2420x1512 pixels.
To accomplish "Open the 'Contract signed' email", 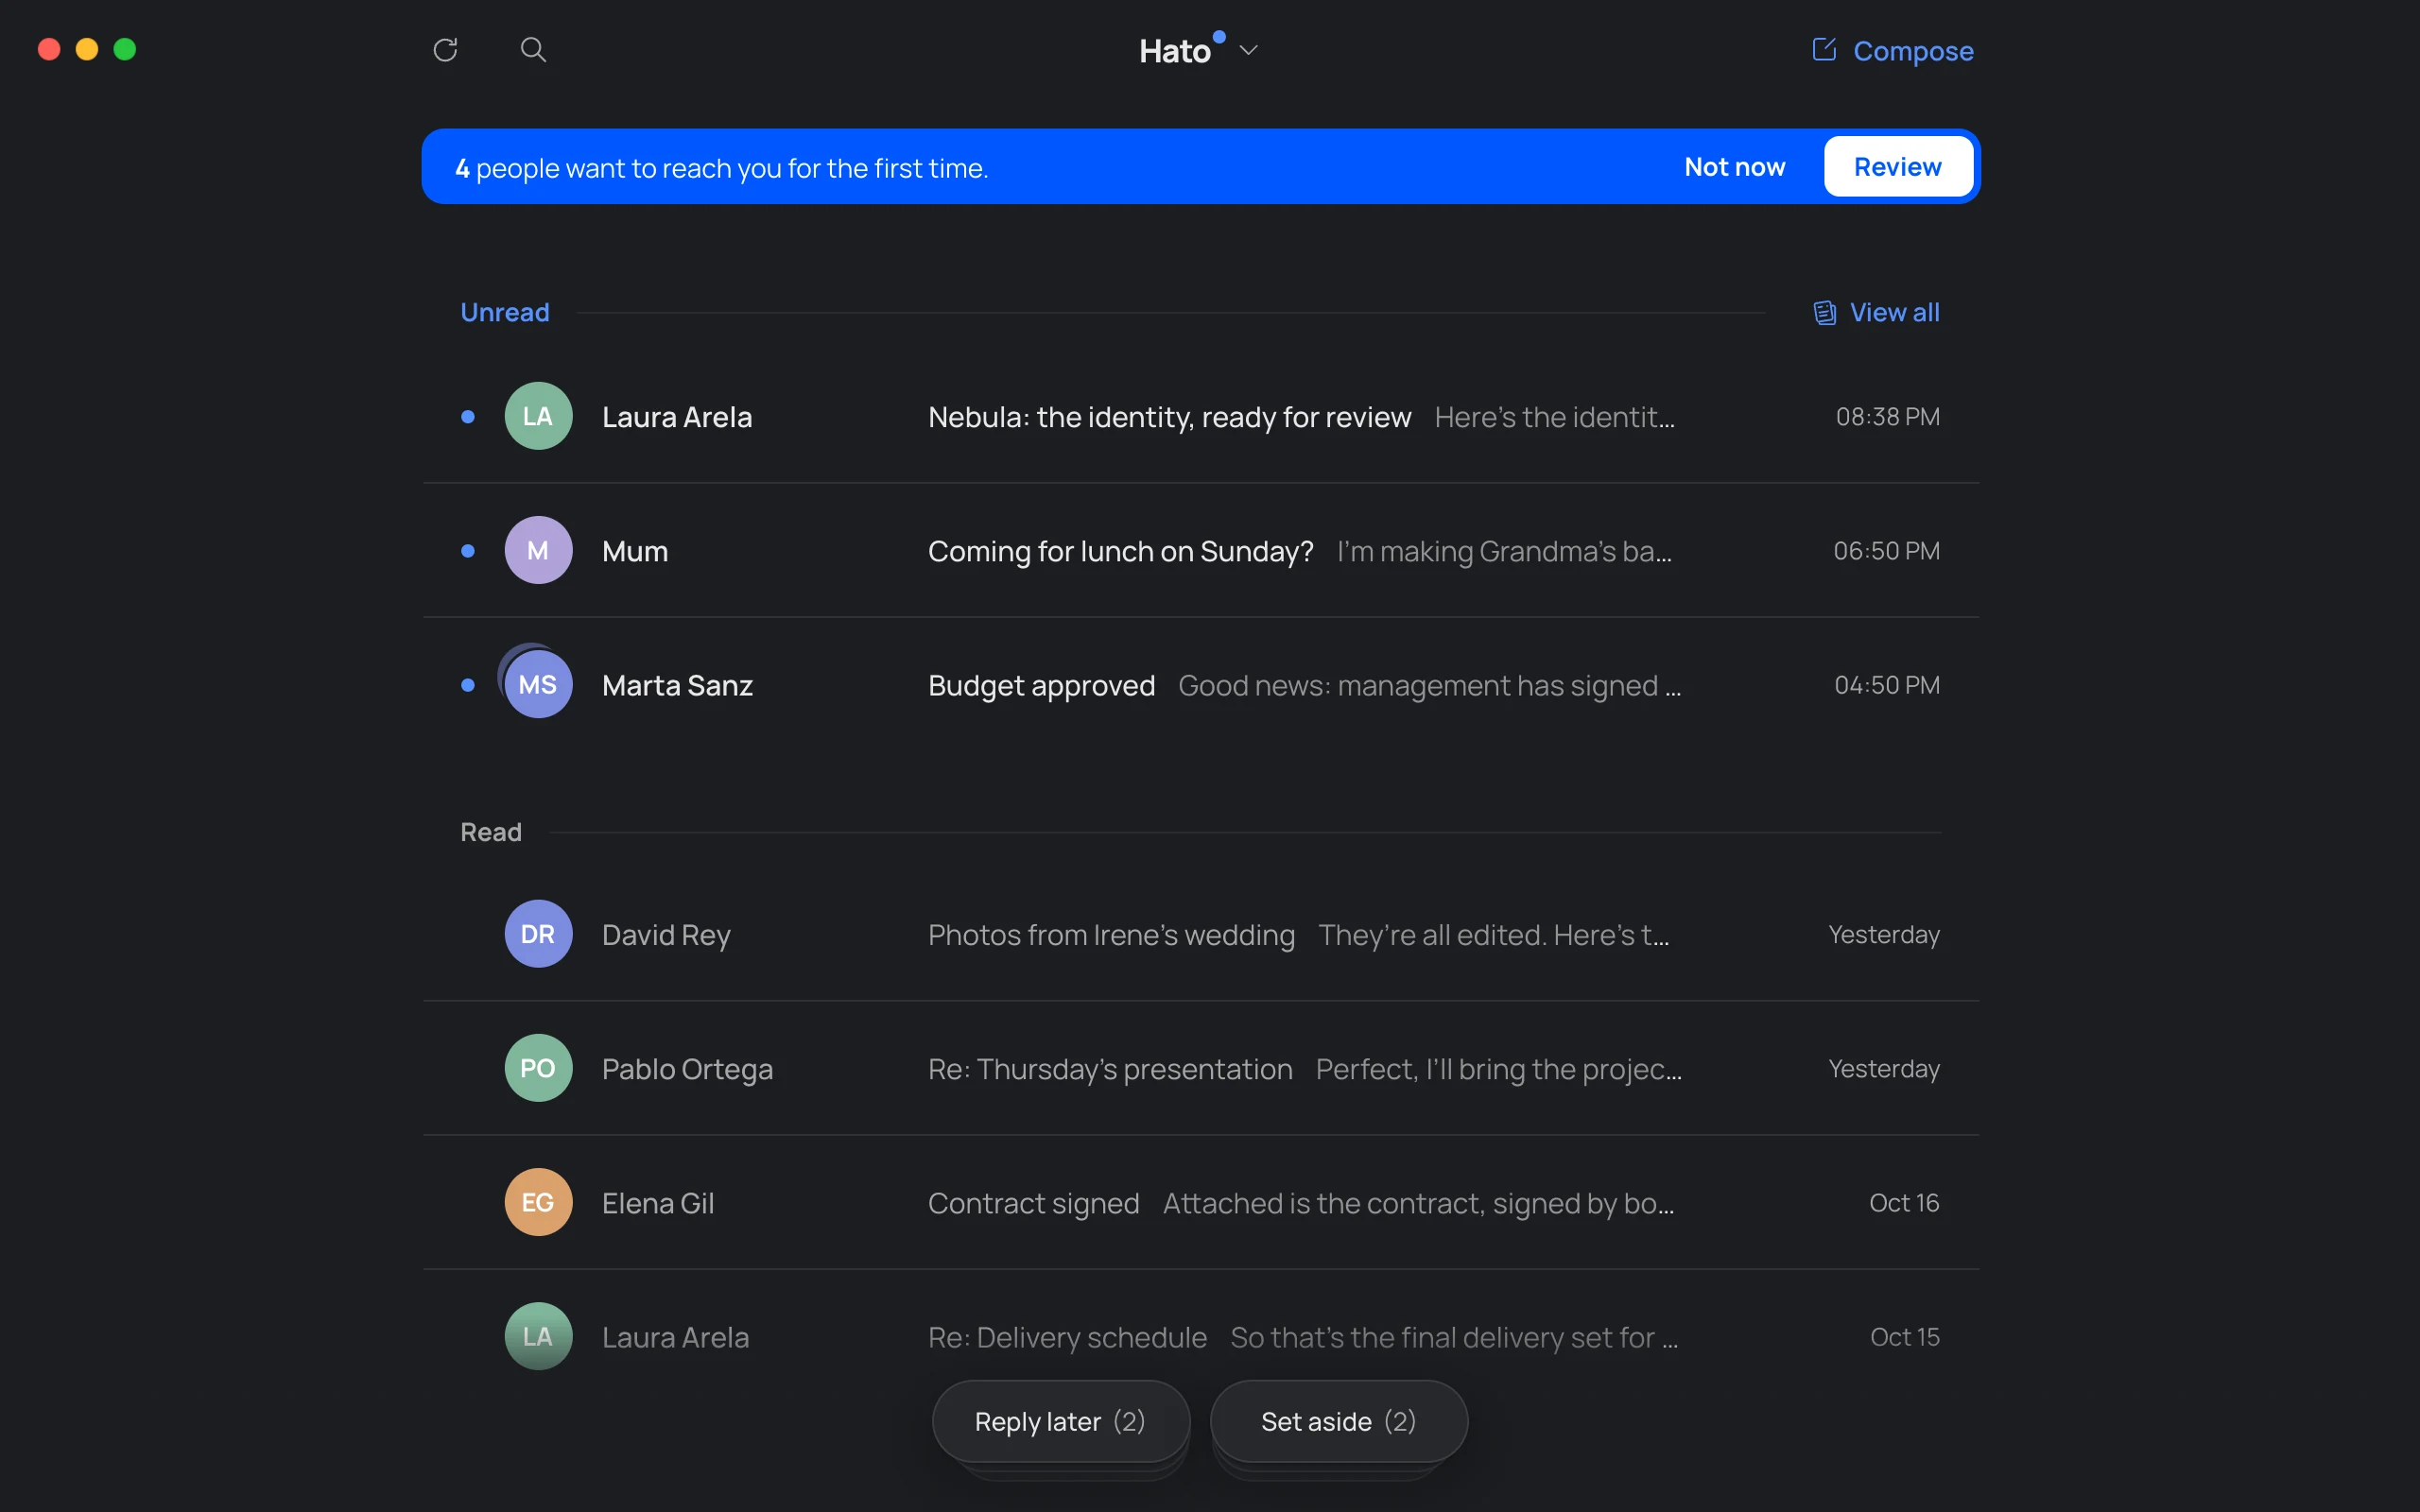I will 1033,1203.
